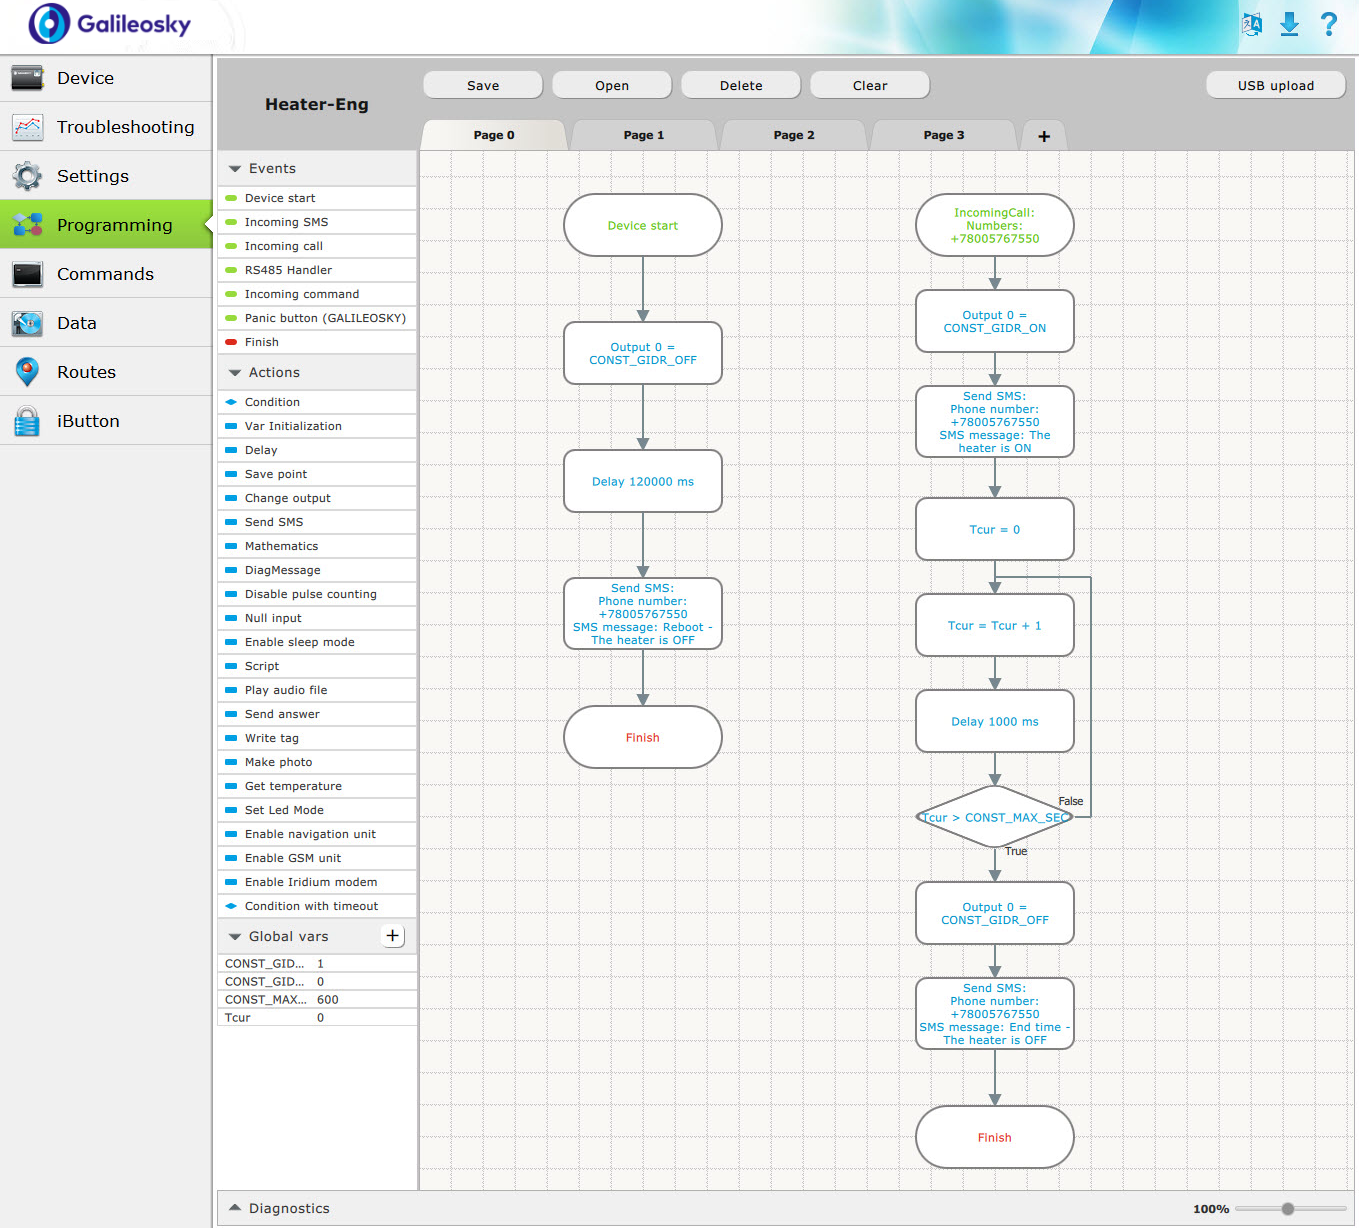Click the USB upload button
1359x1228 pixels.
click(x=1276, y=85)
